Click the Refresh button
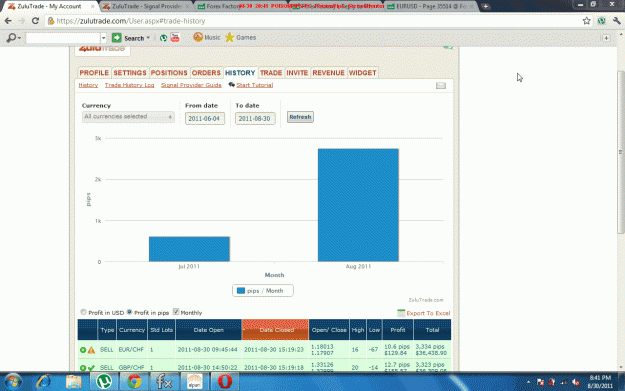625x391 pixels. point(300,117)
